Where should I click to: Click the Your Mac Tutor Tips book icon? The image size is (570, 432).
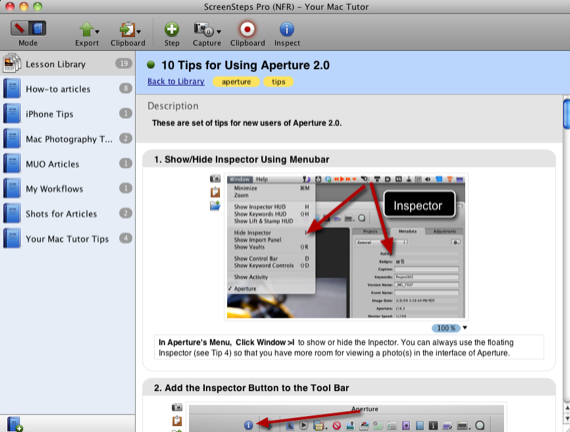click(x=12, y=238)
